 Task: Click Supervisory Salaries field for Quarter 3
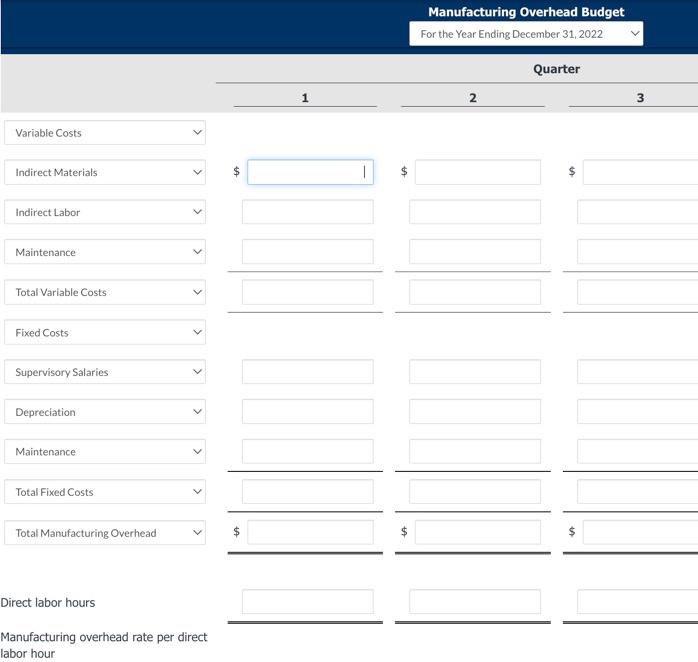pos(638,372)
